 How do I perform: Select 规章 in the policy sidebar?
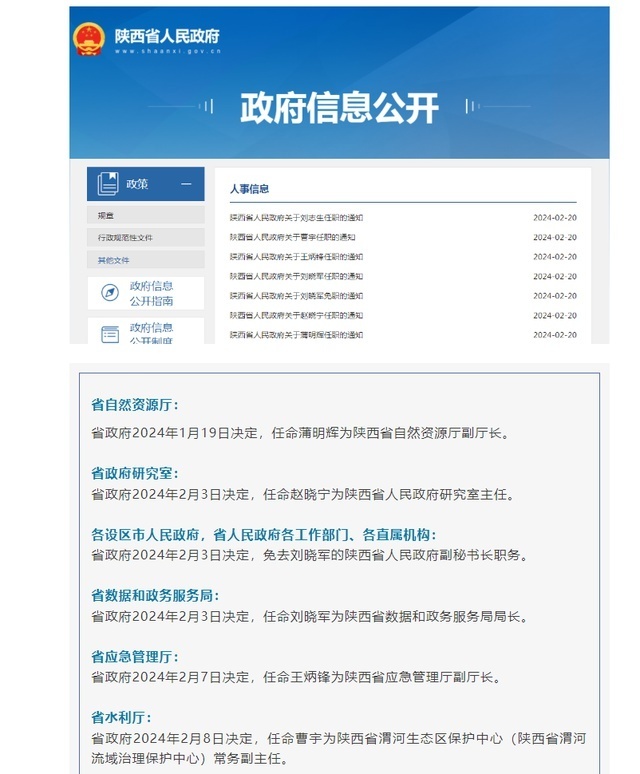pos(106,216)
